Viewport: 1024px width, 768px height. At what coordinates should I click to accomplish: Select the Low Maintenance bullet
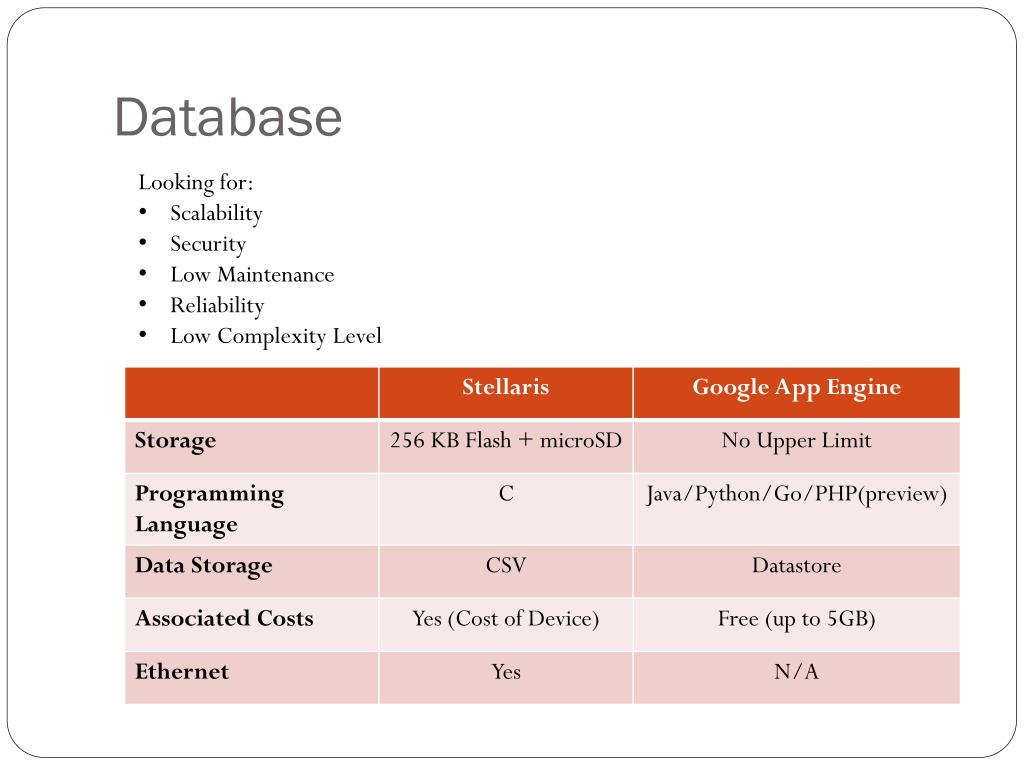click(x=252, y=275)
